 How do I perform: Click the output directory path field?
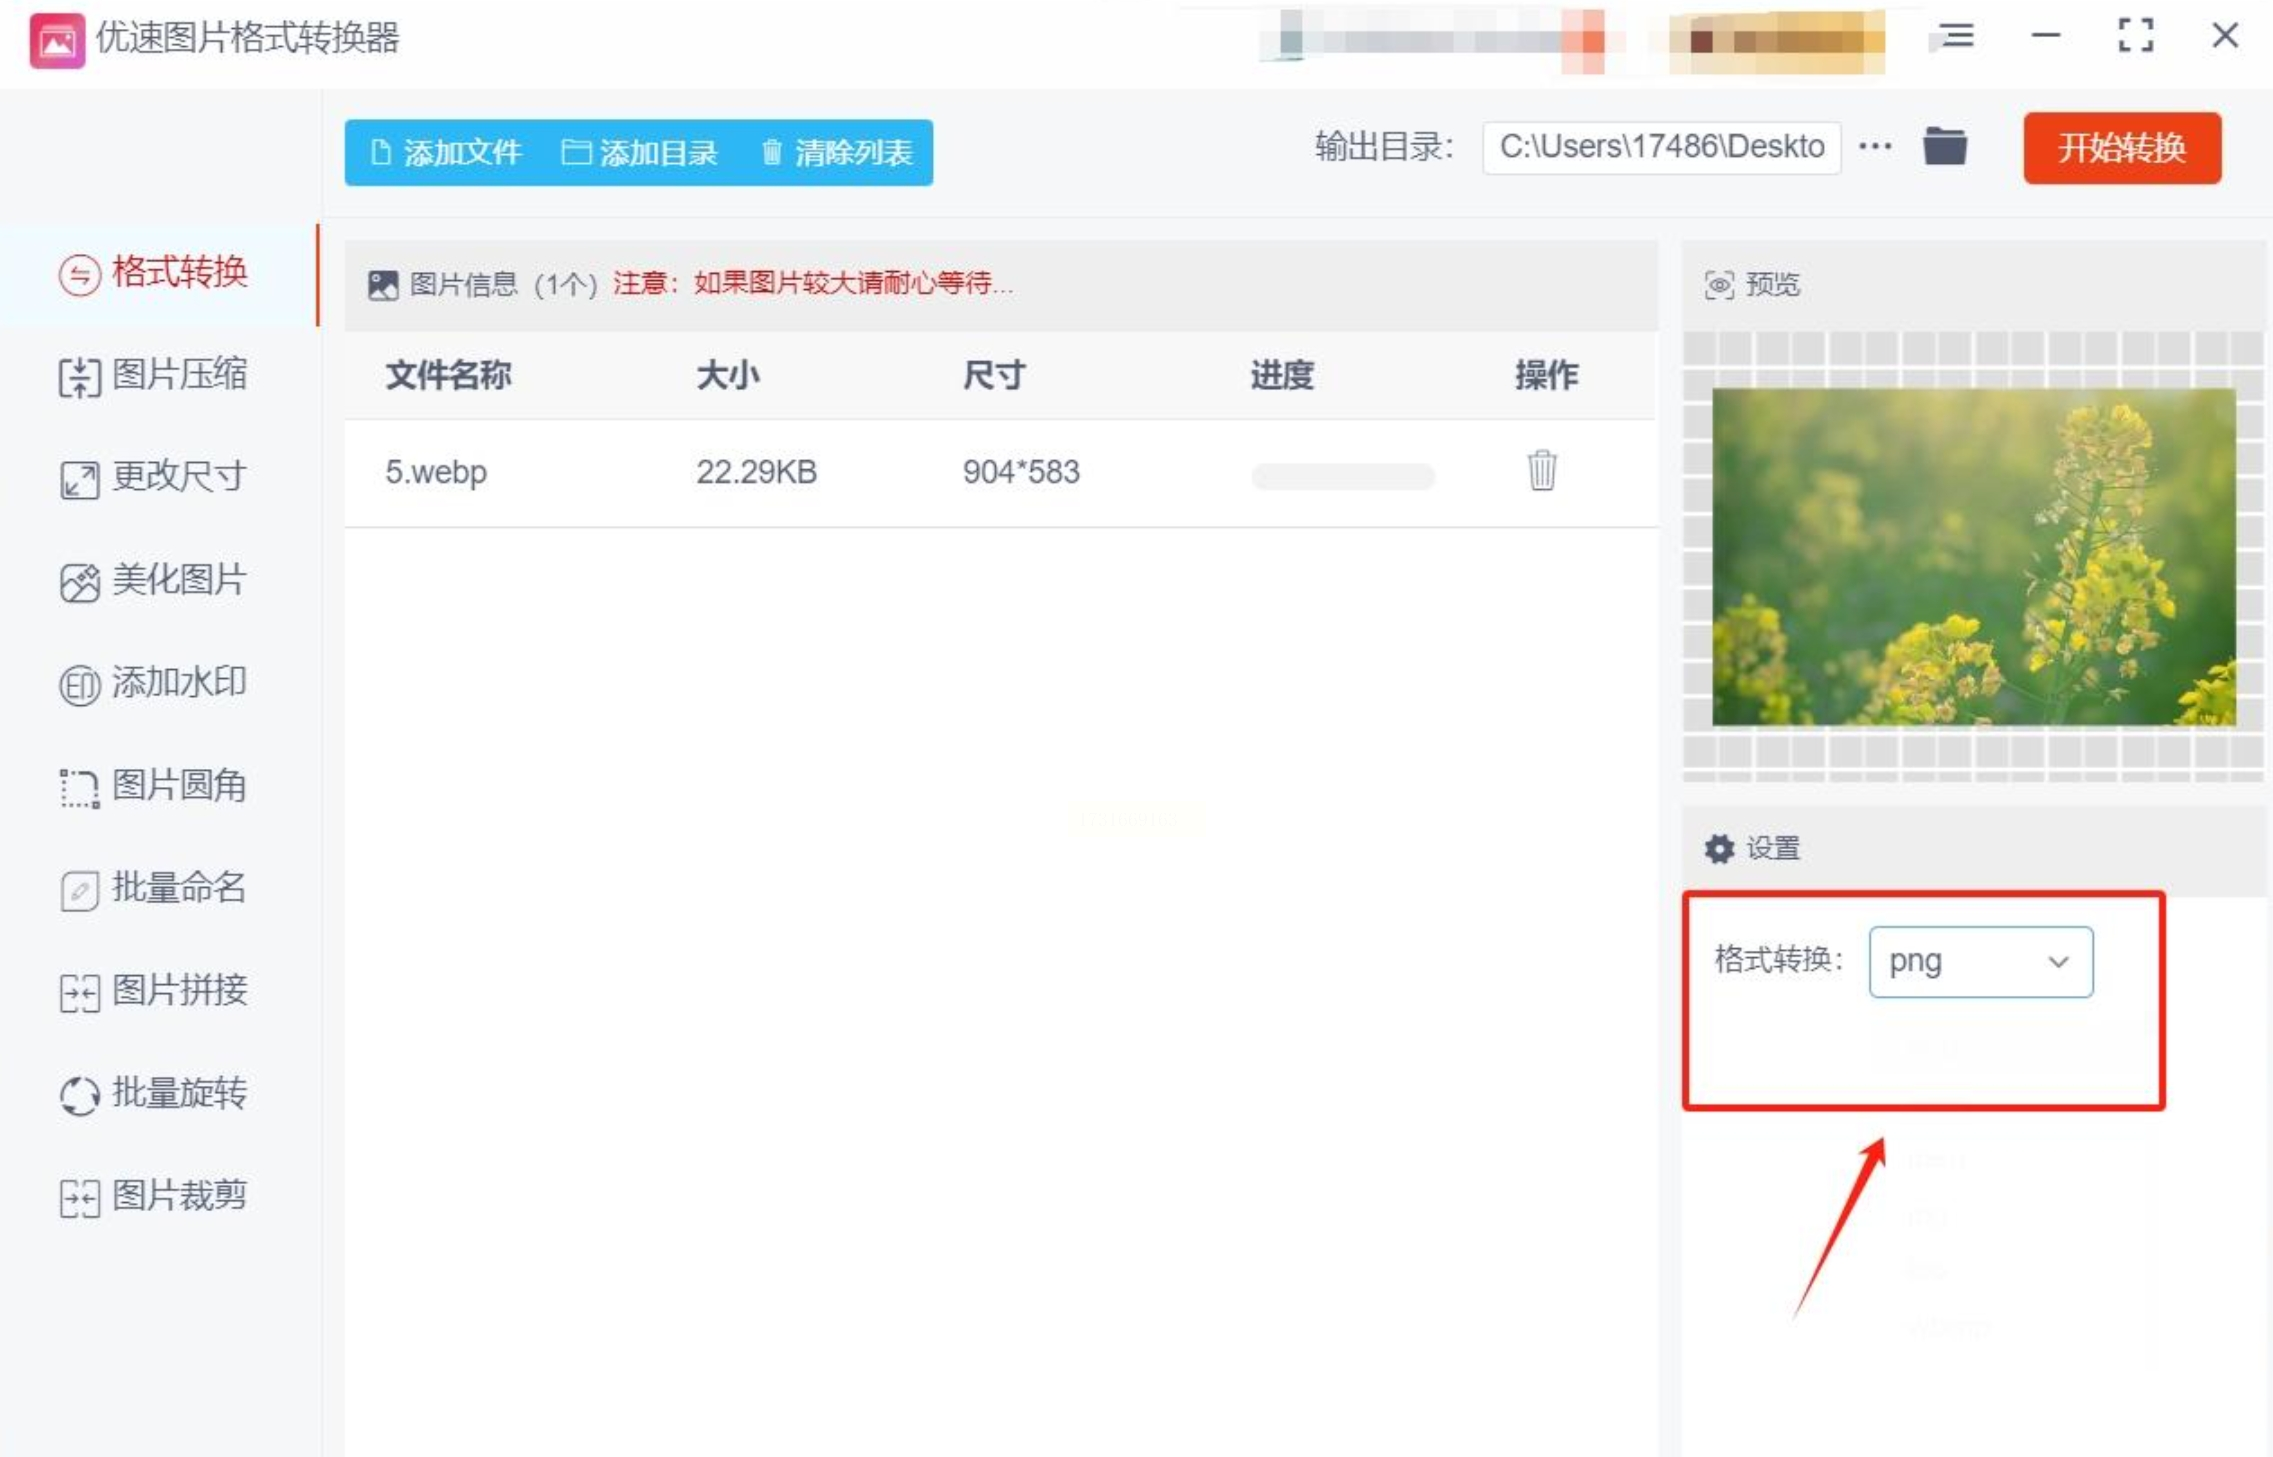[1661, 148]
